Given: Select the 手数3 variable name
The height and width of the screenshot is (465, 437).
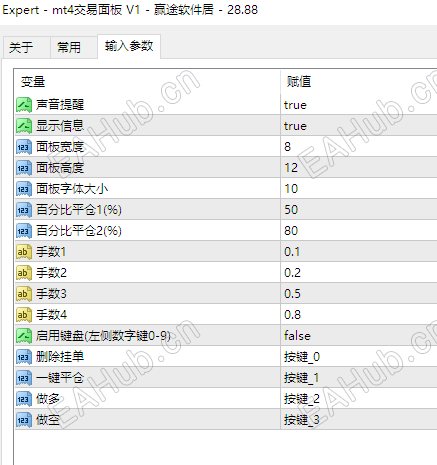Looking at the screenshot, I should pos(51,294).
